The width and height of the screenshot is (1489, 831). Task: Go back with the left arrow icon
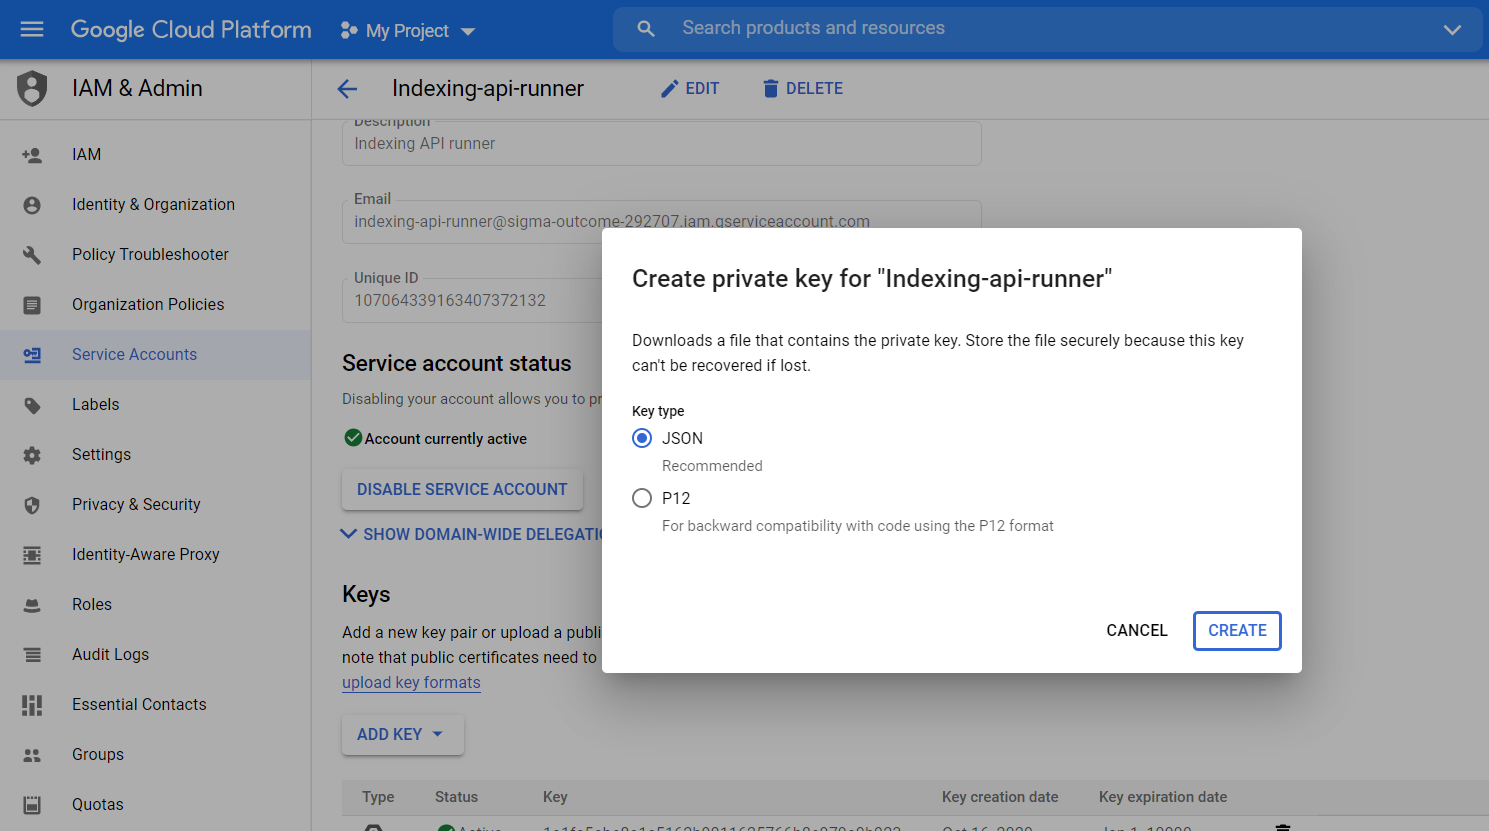tap(347, 89)
